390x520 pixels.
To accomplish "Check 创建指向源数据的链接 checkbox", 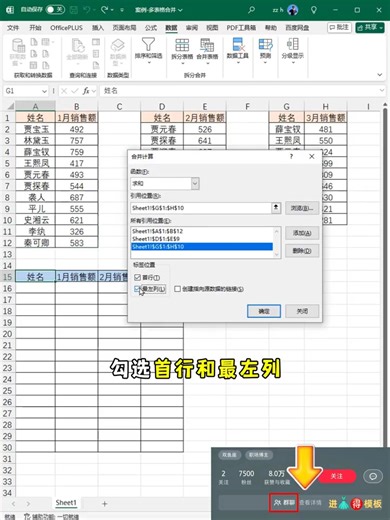I will (x=177, y=289).
